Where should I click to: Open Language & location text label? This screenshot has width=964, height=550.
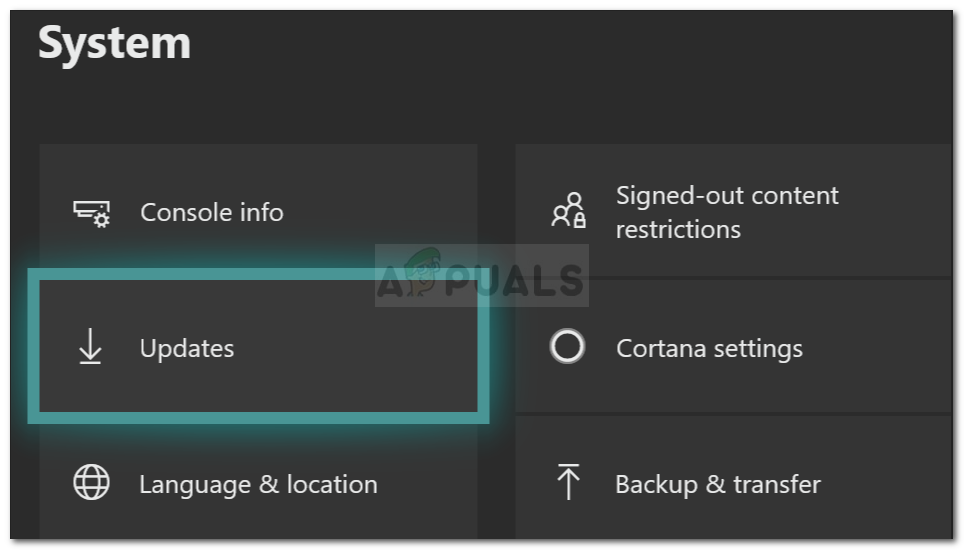[x=258, y=485]
